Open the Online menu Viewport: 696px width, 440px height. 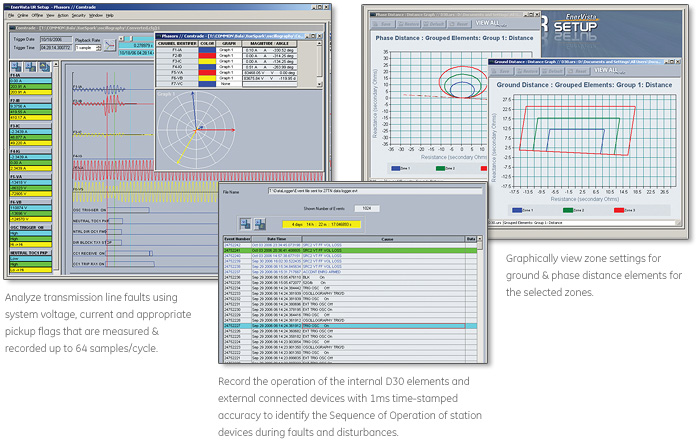click(x=23, y=16)
